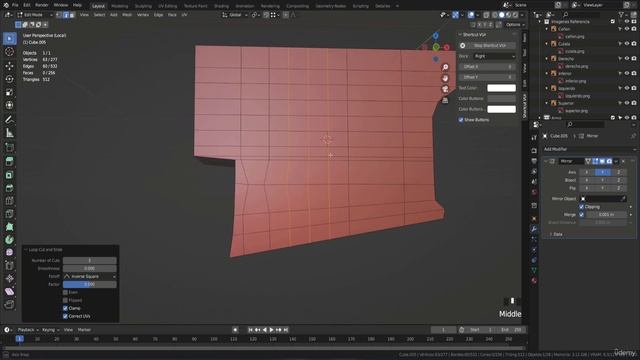
Task: Disable render for the Superior collection camera icon
Action: tap(634, 103)
